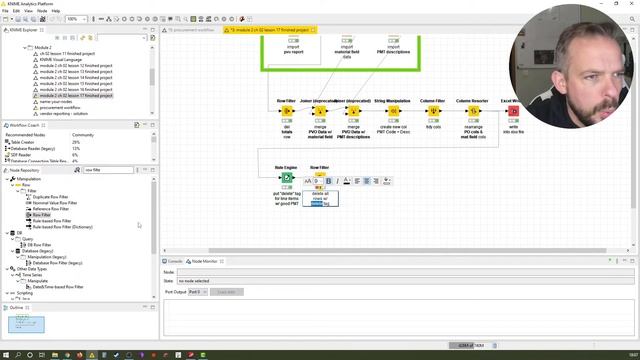This screenshot has height=360, width=640.
Task: Switch to module 2 ch 02 lesson 17 tab
Action: [270, 30]
